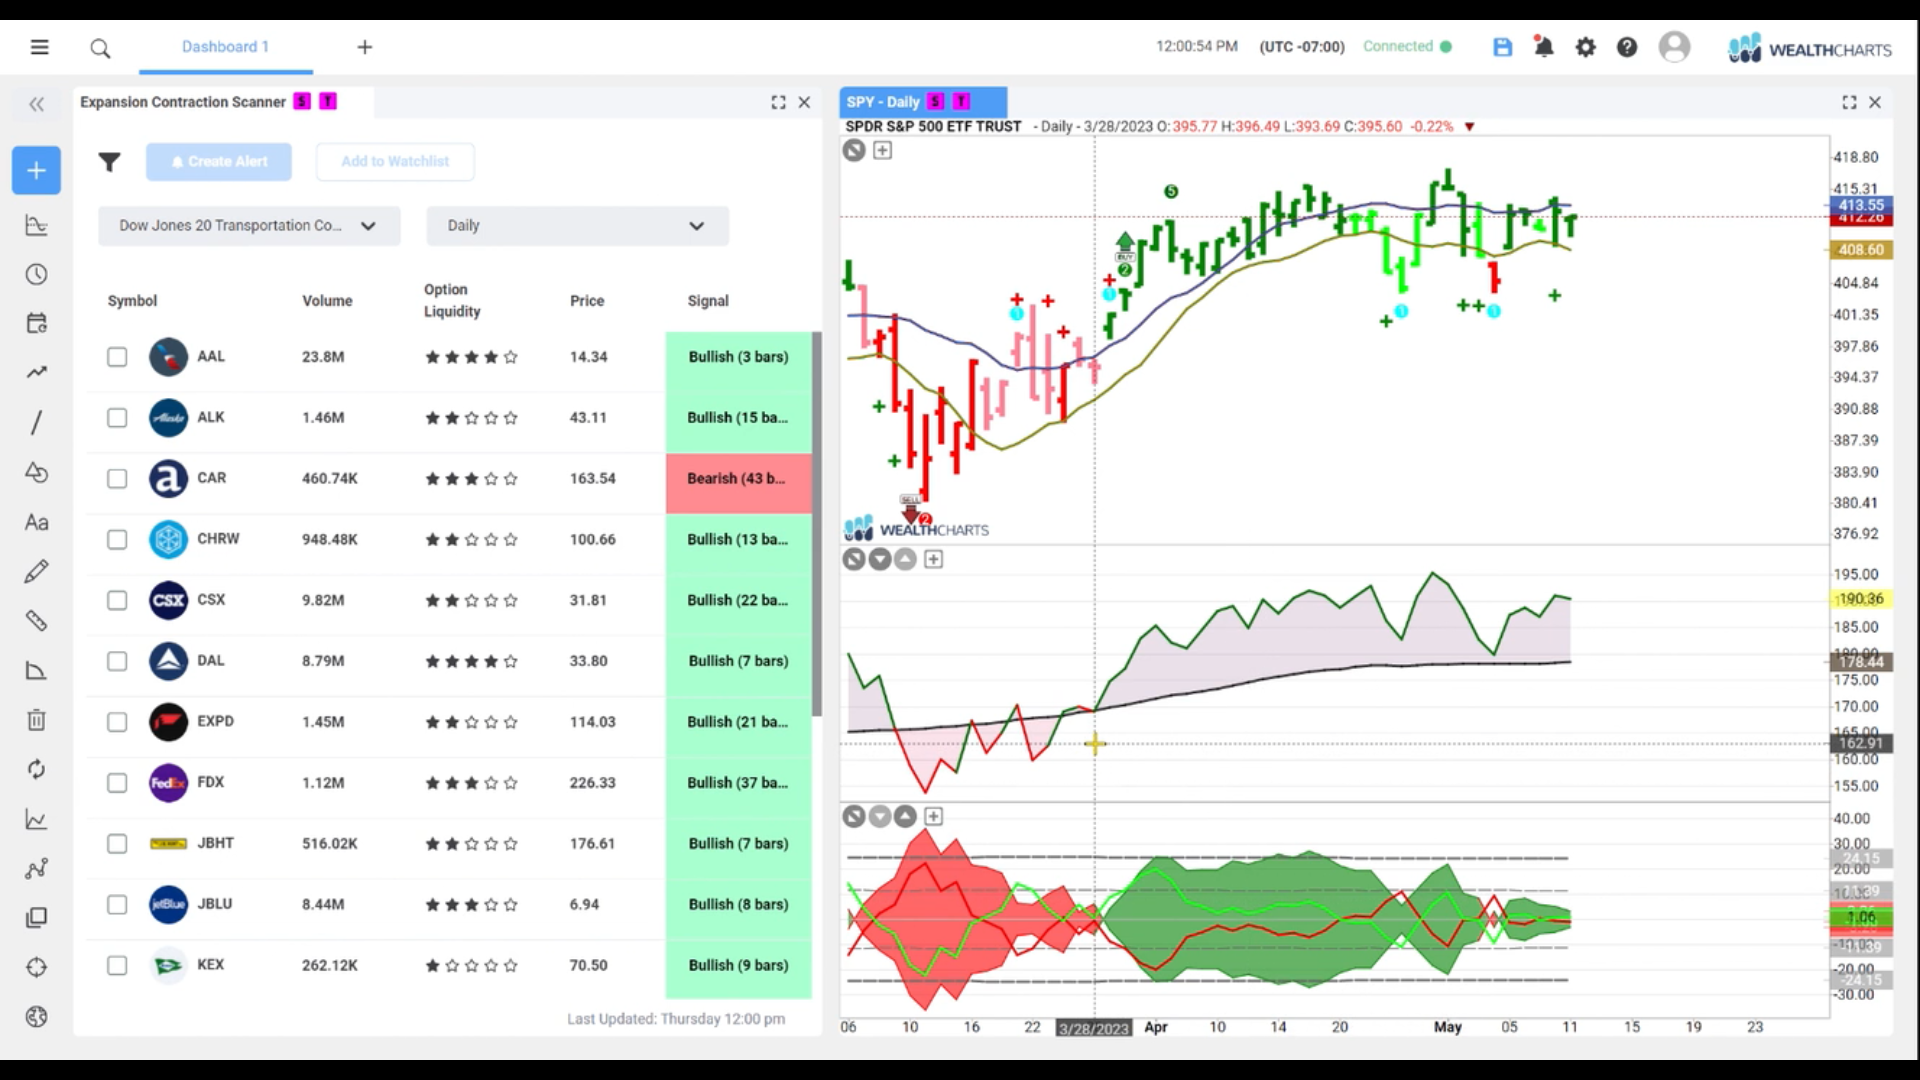
Task: Check the DAL row checkbox
Action: pos(117,661)
